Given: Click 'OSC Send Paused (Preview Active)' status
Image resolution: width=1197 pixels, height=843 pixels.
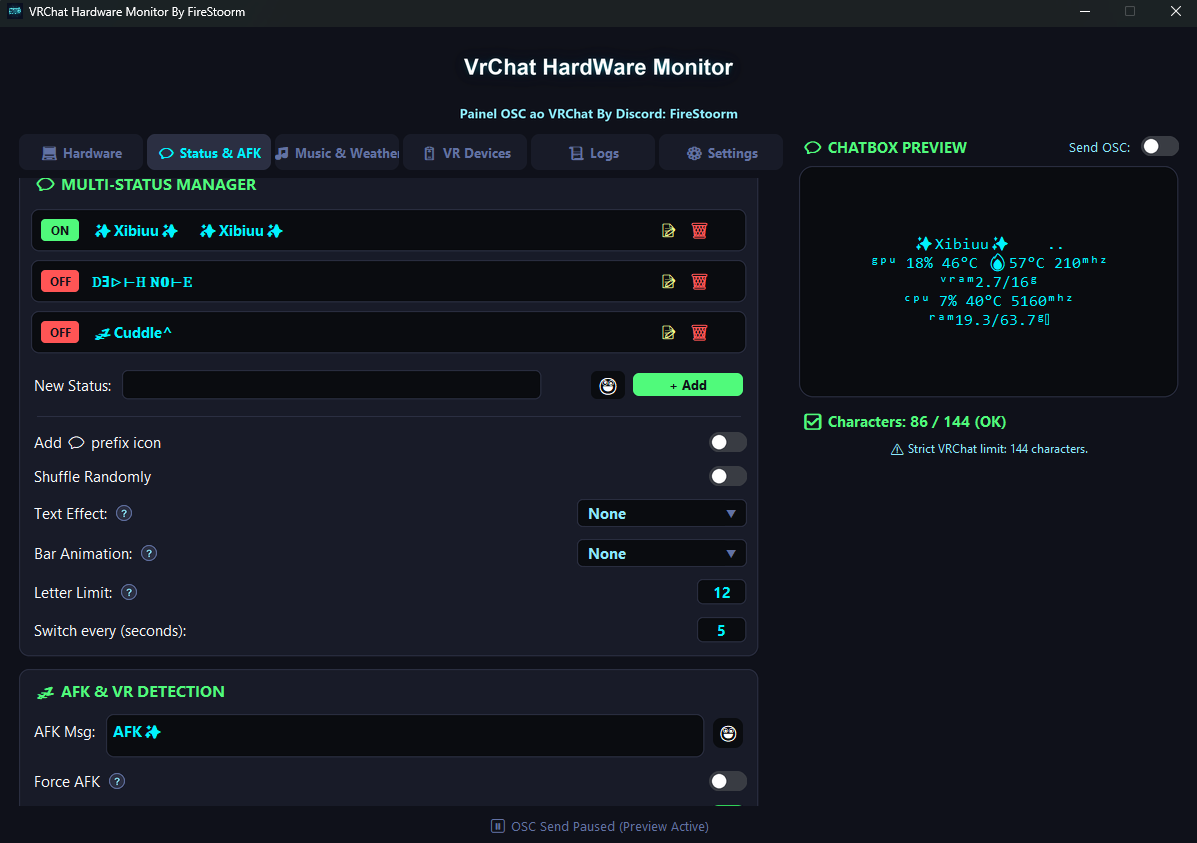Looking at the screenshot, I should pyautogui.click(x=610, y=826).
